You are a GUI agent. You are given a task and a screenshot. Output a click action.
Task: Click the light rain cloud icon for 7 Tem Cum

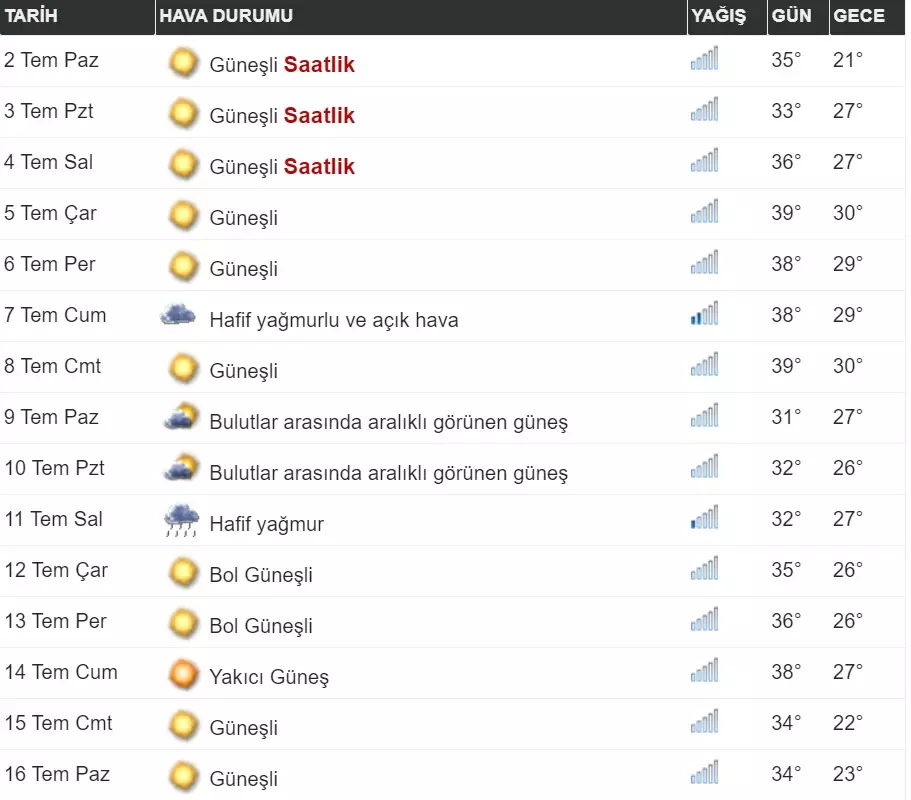(x=179, y=316)
